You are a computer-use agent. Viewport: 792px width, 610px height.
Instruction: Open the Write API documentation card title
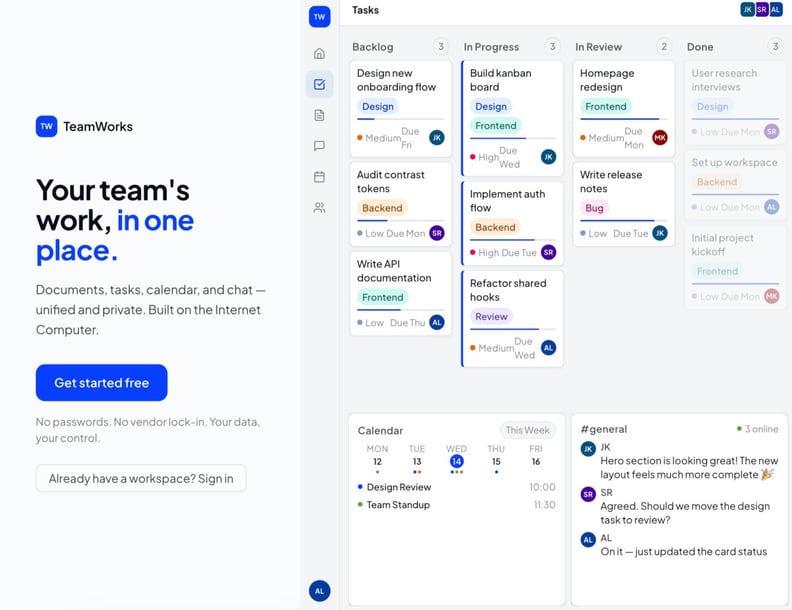[x=394, y=271]
